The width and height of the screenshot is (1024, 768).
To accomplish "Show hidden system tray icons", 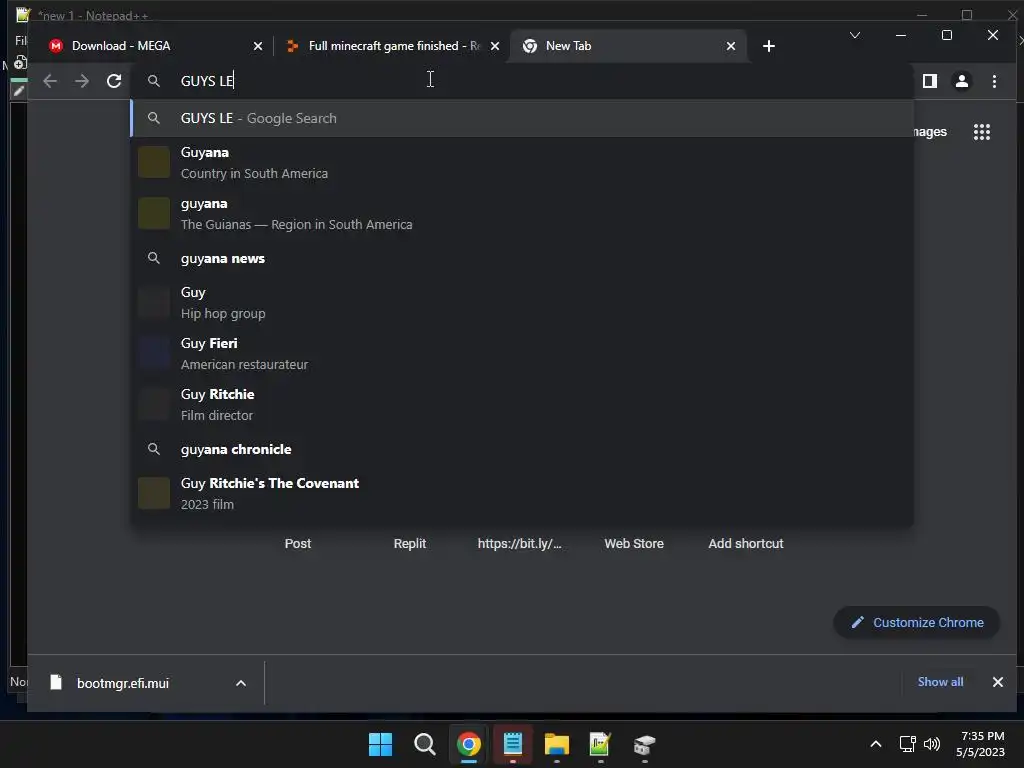I will coord(876,744).
